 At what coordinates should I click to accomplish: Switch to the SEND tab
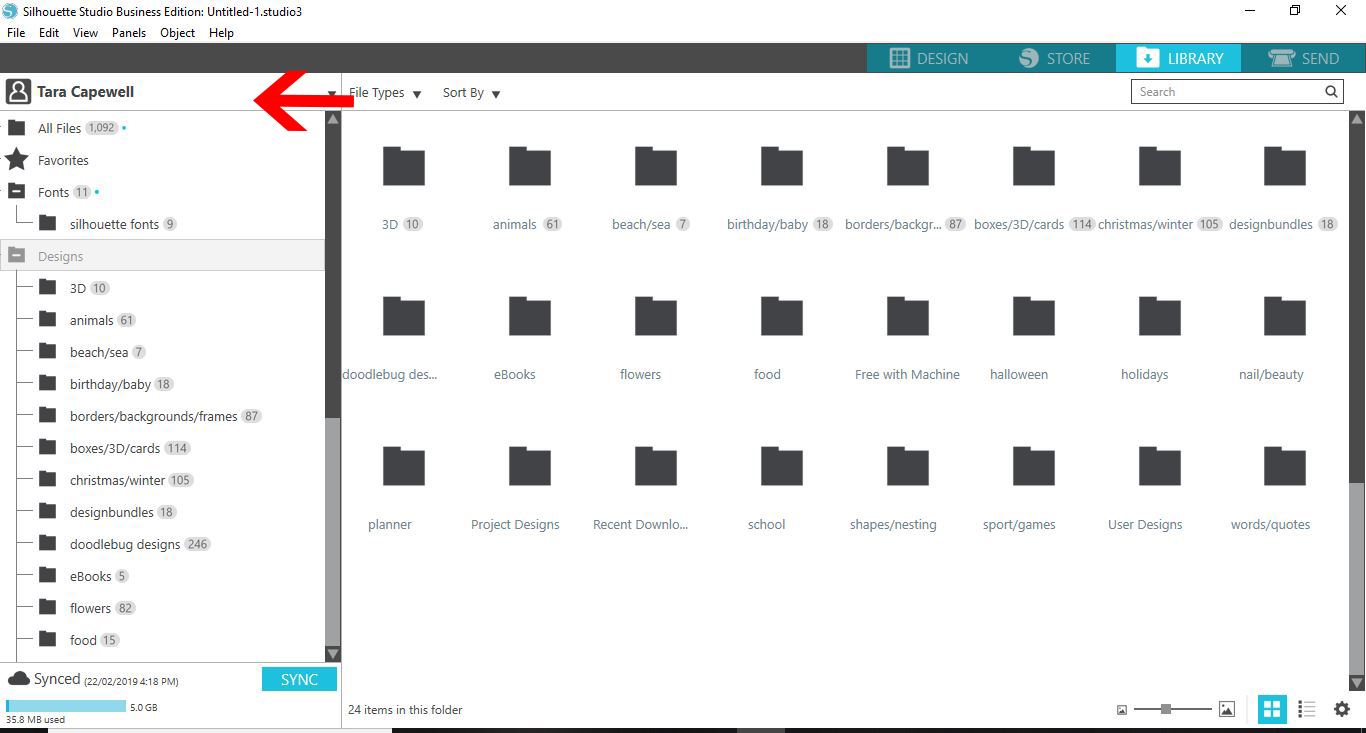tap(1303, 58)
